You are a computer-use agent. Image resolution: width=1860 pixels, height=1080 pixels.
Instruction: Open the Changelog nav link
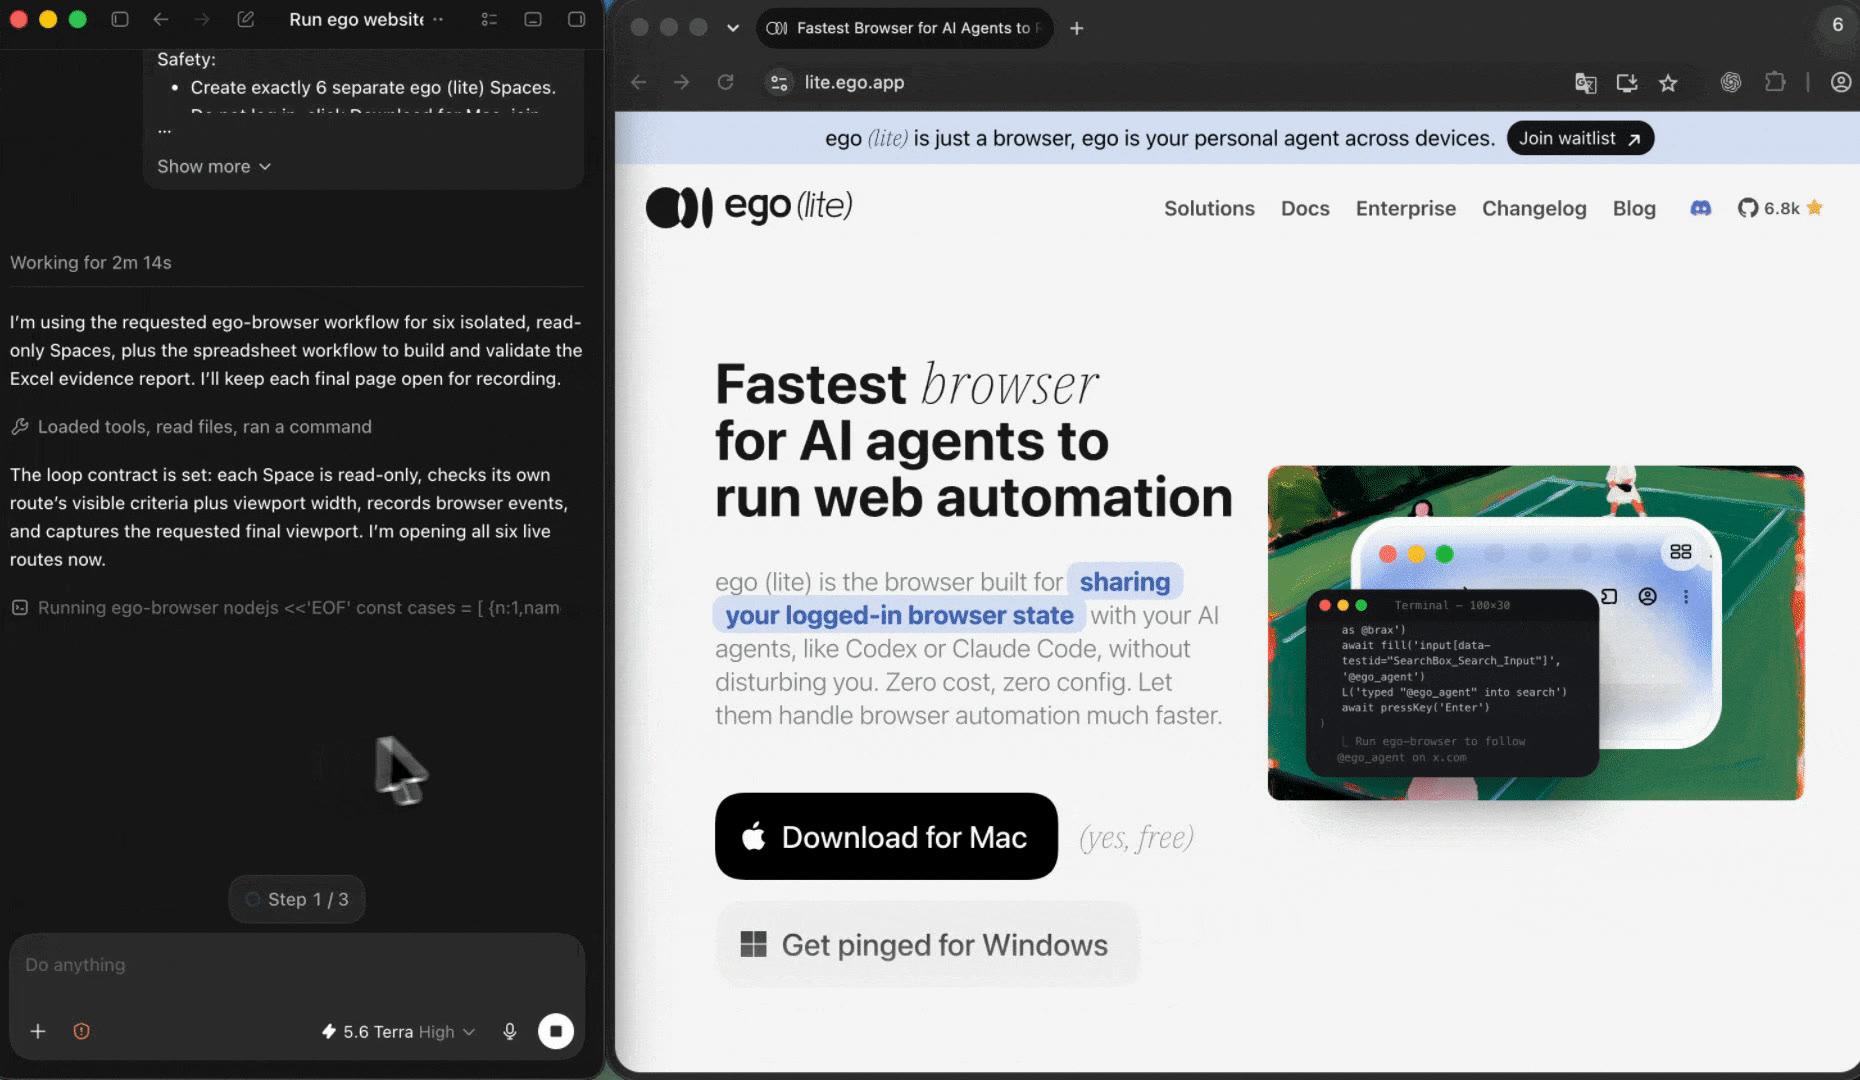pyautogui.click(x=1534, y=208)
